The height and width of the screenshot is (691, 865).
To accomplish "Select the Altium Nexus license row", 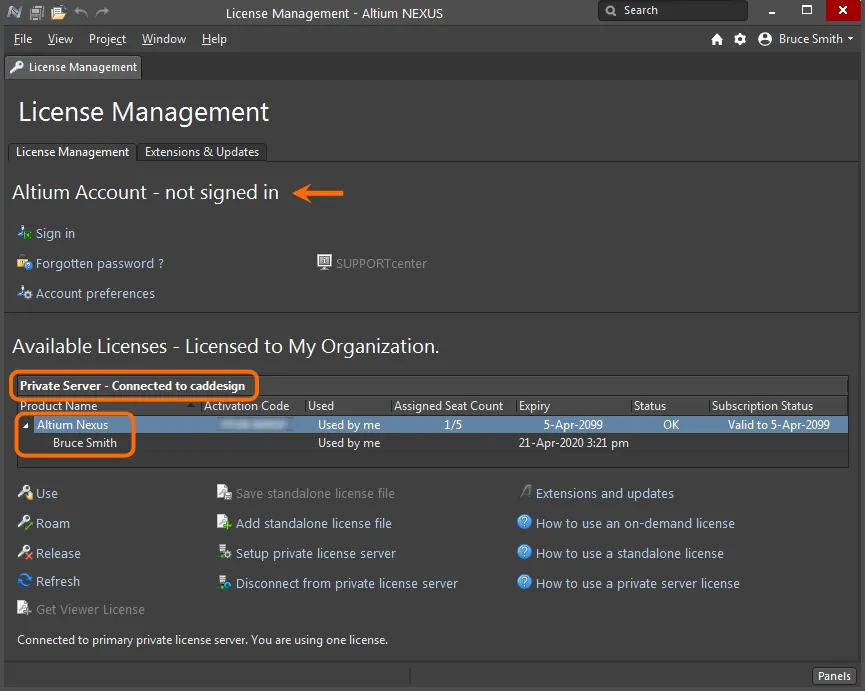I will point(433,425).
